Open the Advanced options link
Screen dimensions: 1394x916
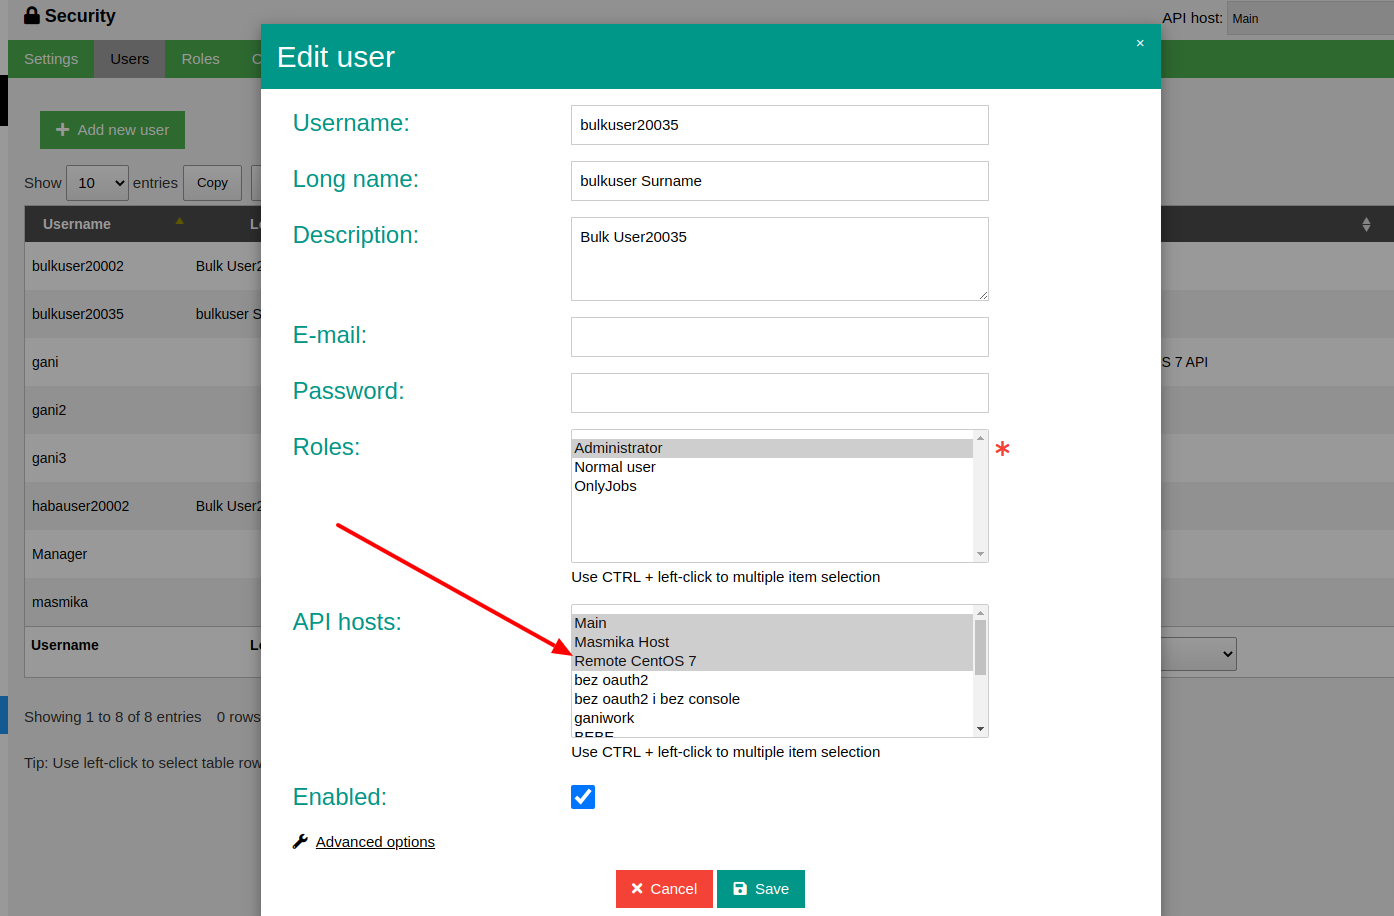pos(375,842)
